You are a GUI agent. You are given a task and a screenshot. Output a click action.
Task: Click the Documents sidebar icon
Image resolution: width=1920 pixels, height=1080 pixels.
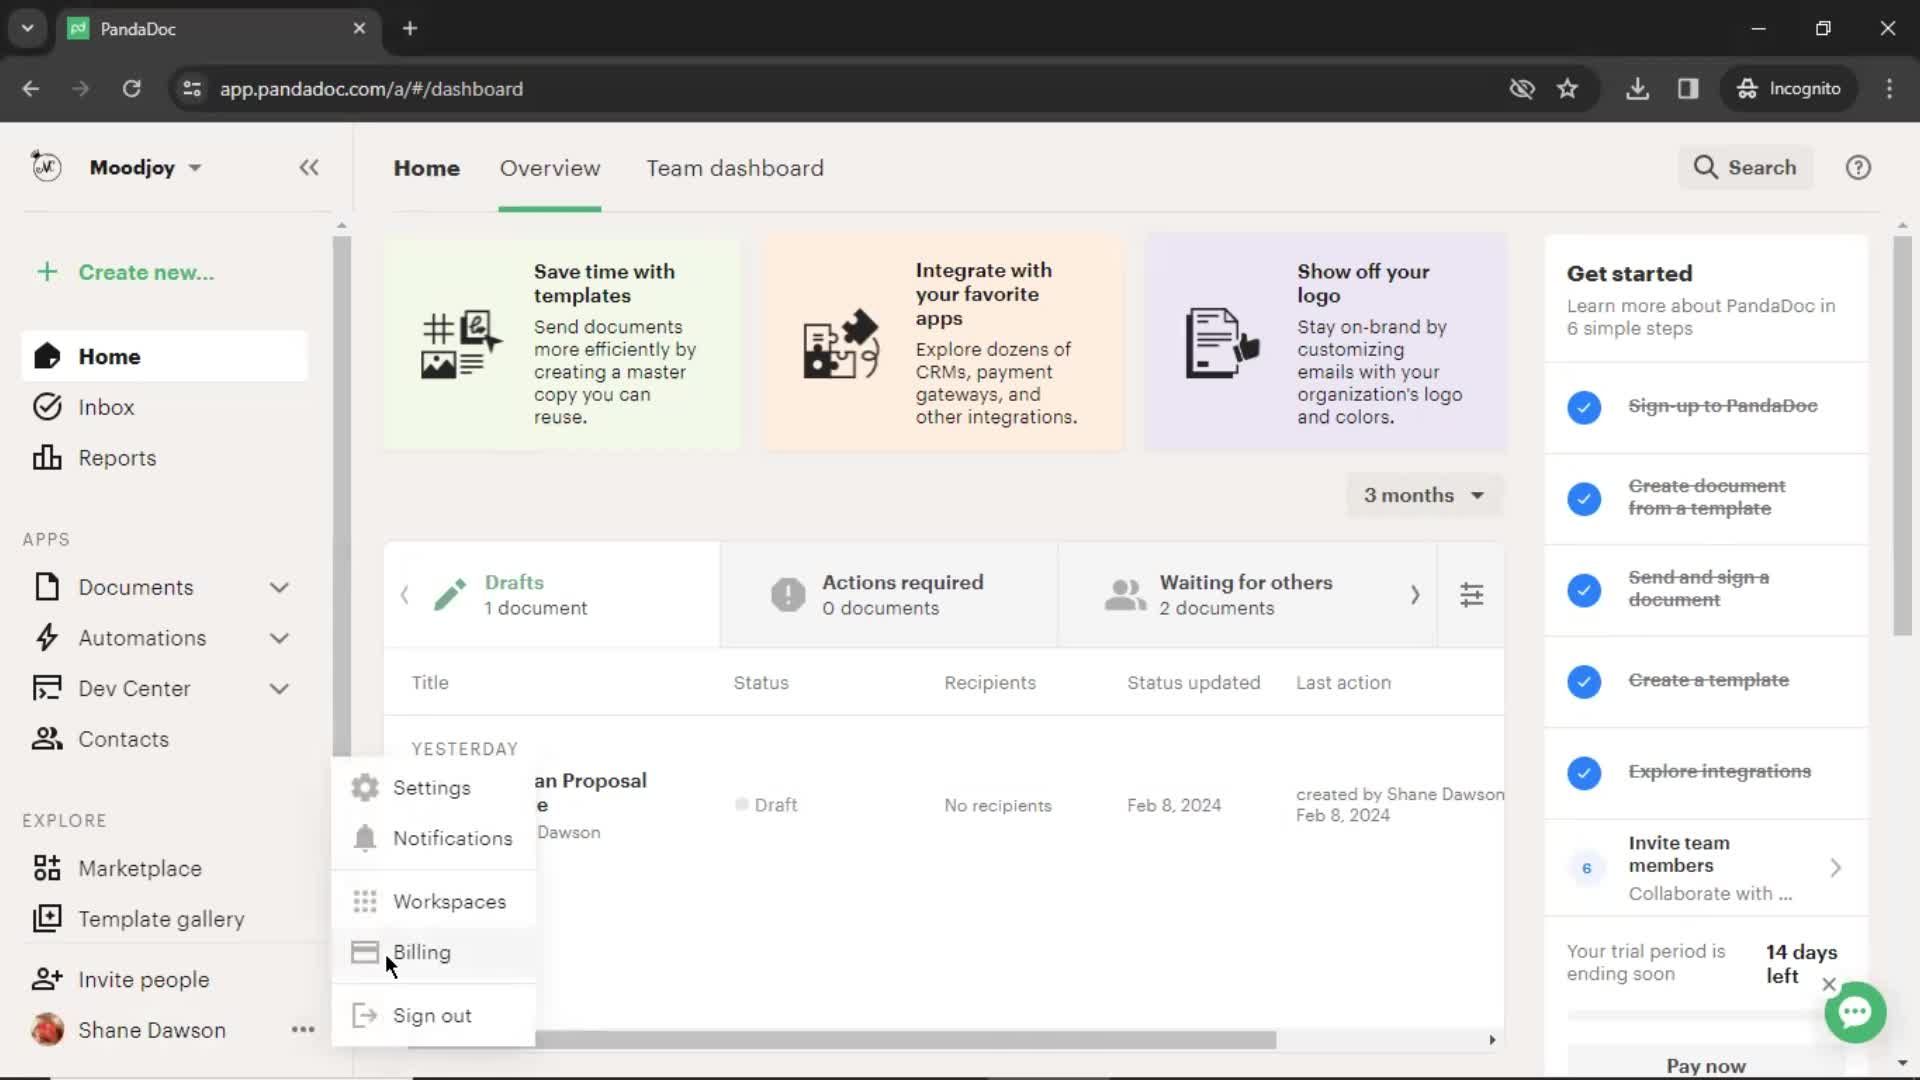pyautogui.click(x=47, y=587)
